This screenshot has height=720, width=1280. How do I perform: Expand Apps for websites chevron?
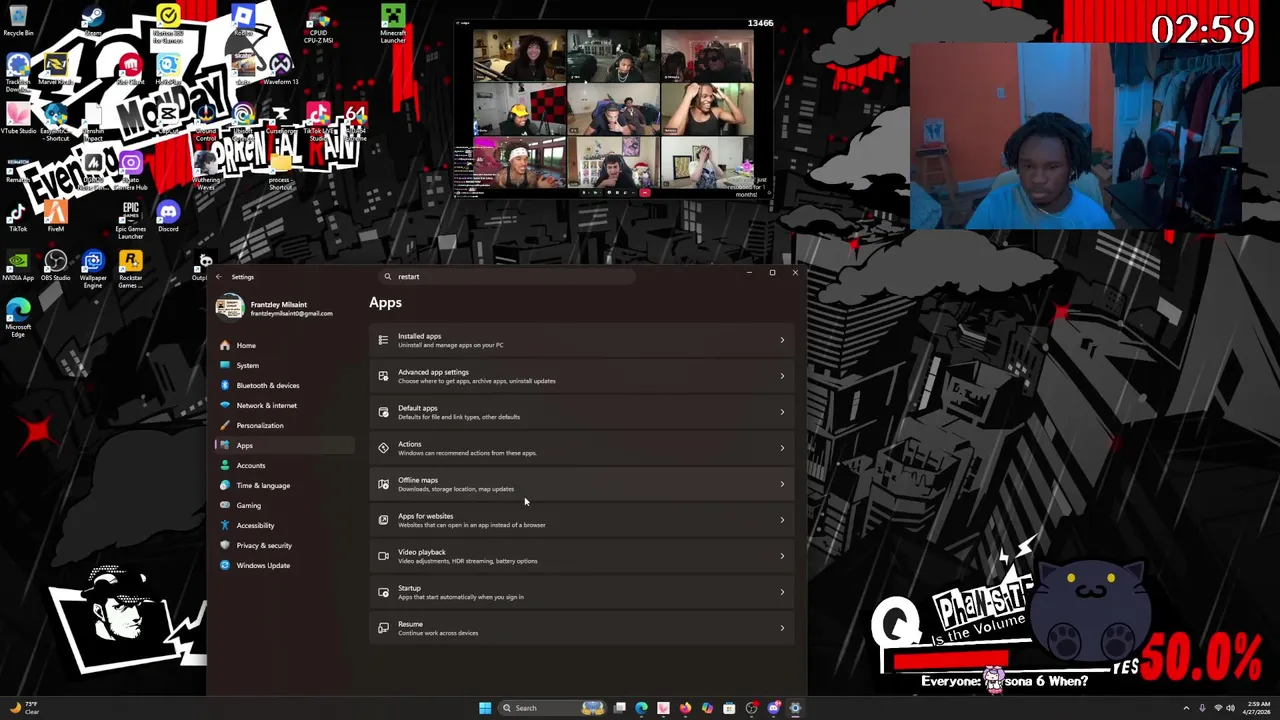tap(782, 520)
